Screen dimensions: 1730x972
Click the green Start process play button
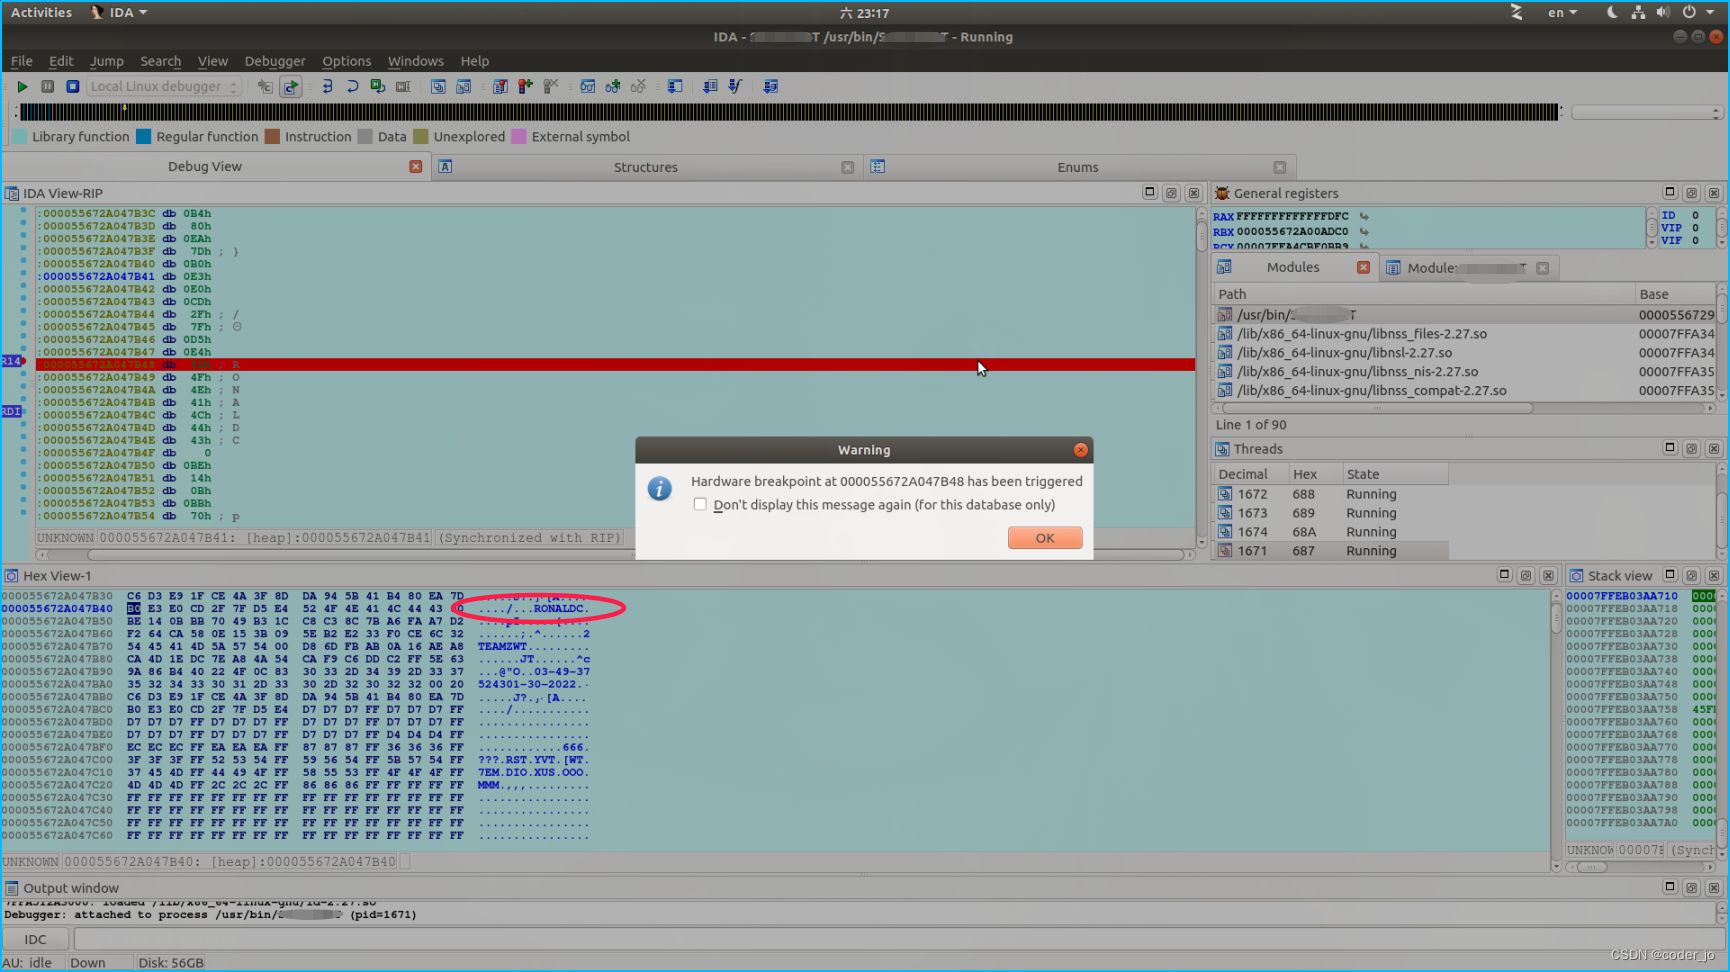click(x=22, y=87)
